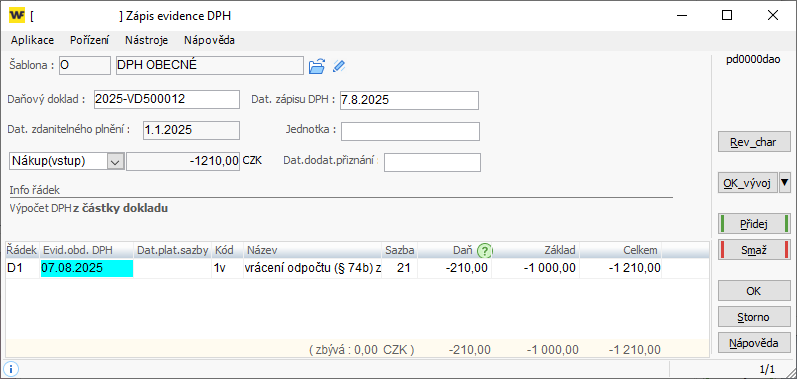Click the Evid.obd. DPH column header
This screenshot has height=379, width=797.
[86, 250]
